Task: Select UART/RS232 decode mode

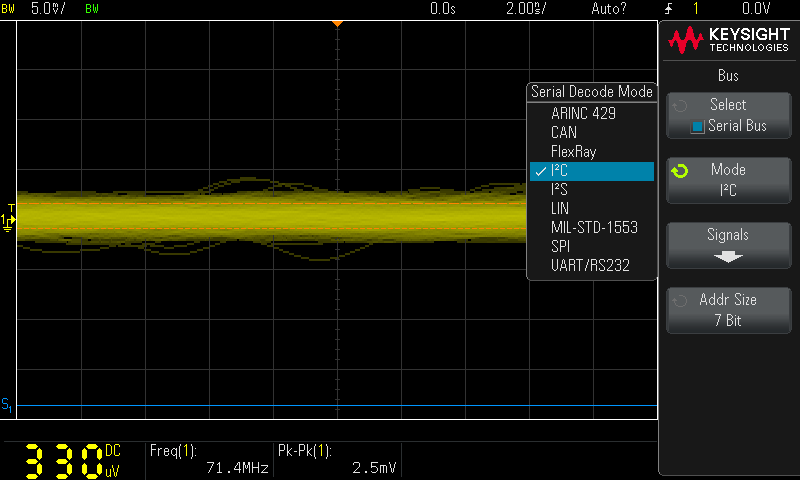Action: [590, 265]
